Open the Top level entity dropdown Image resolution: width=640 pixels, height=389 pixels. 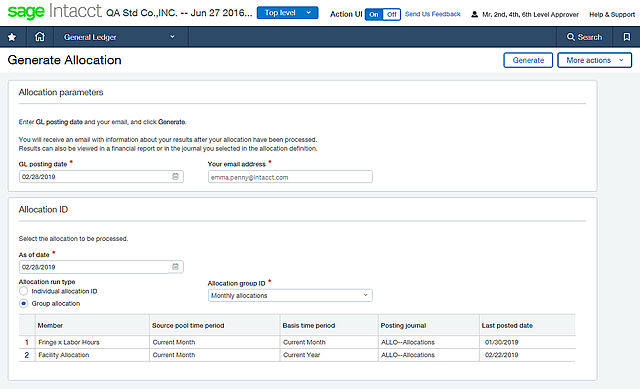[x=287, y=13]
